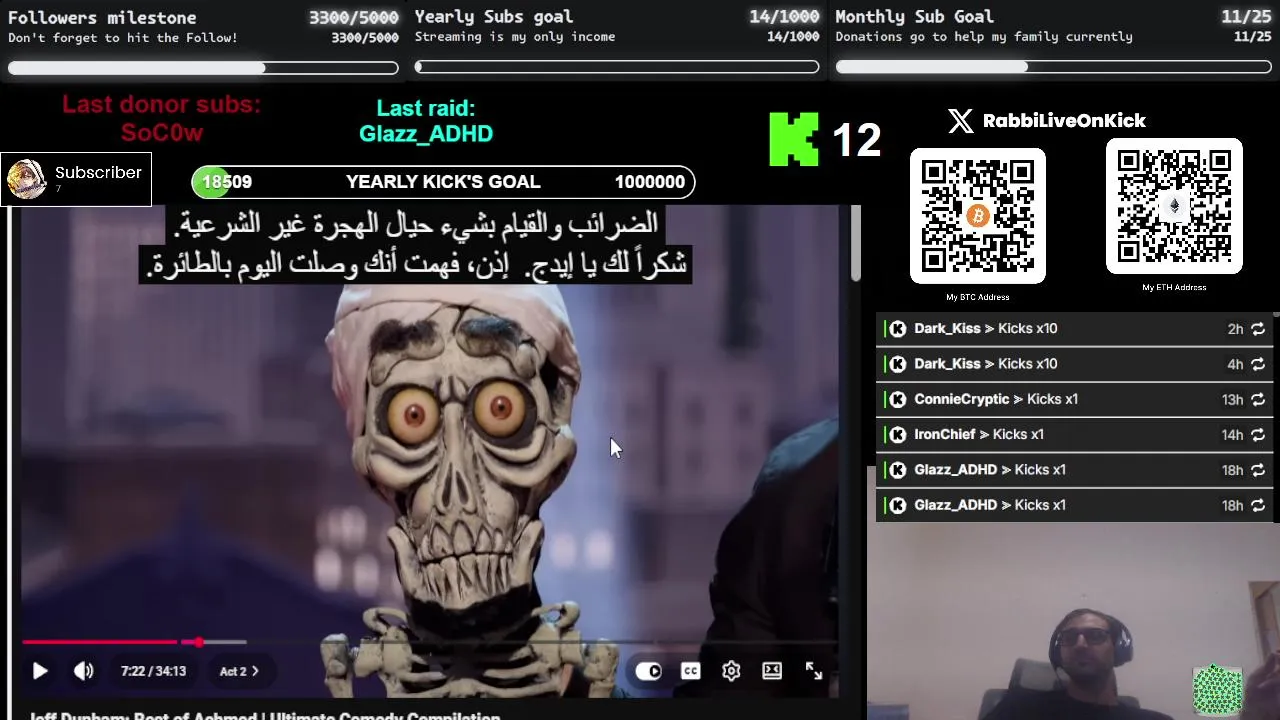Click the green emote sticker on webcam
This screenshot has height=720, width=1280.
[x=1218, y=690]
